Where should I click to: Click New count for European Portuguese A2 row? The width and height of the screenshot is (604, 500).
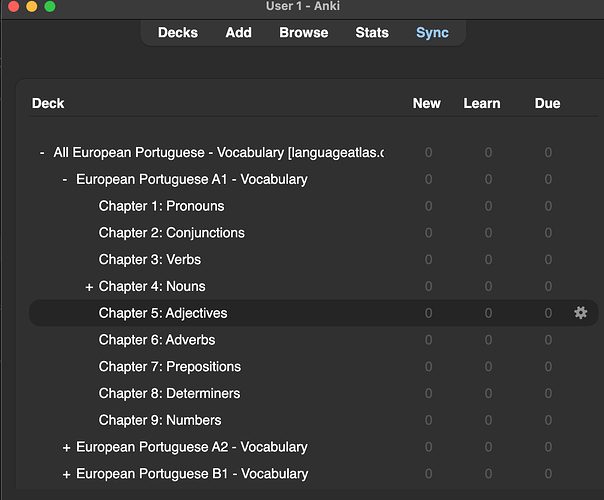point(428,447)
